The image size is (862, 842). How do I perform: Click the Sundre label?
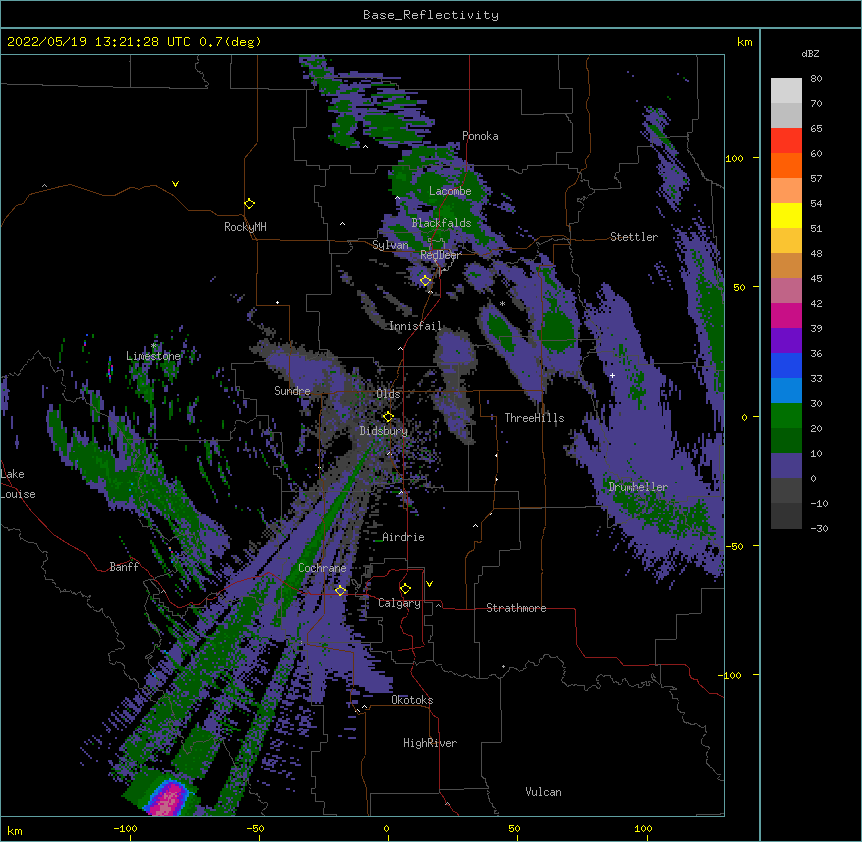click(292, 391)
